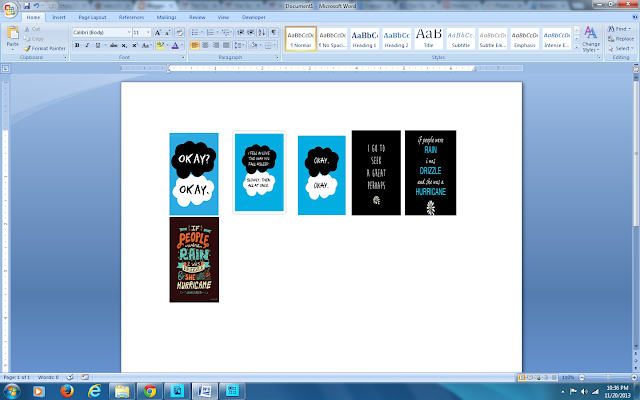The image size is (640, 400).
Task: Click the zoom slider in status bar
Action: click(608, 378)
